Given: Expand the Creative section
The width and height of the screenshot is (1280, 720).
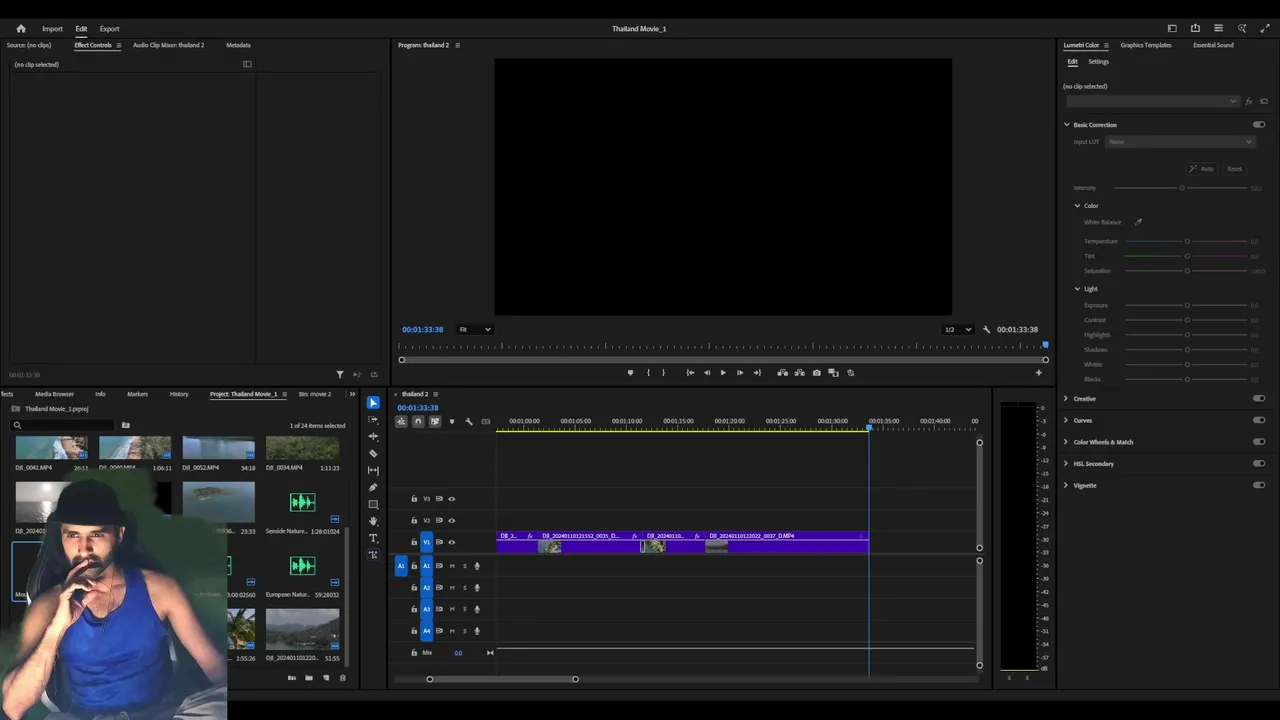Looking at the screenshot, I should point(1066,399).
